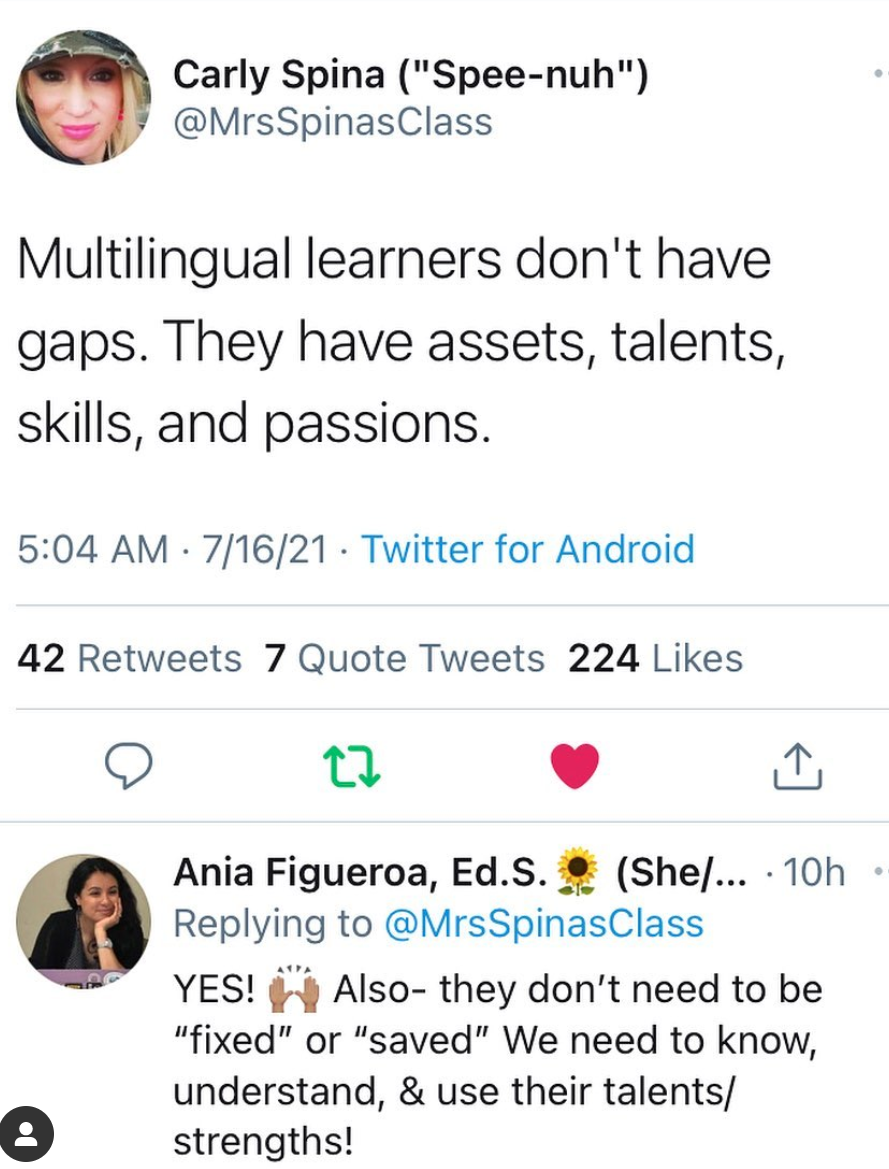889x1169 pixels.
Task: Click Ania Figueroa, Ed.S. display name
Action: pyautogui.click(x=360, y=873)
